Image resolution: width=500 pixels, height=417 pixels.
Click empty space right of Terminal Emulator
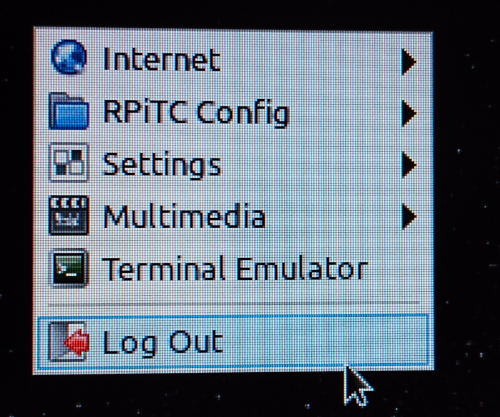tap(397, 269)
